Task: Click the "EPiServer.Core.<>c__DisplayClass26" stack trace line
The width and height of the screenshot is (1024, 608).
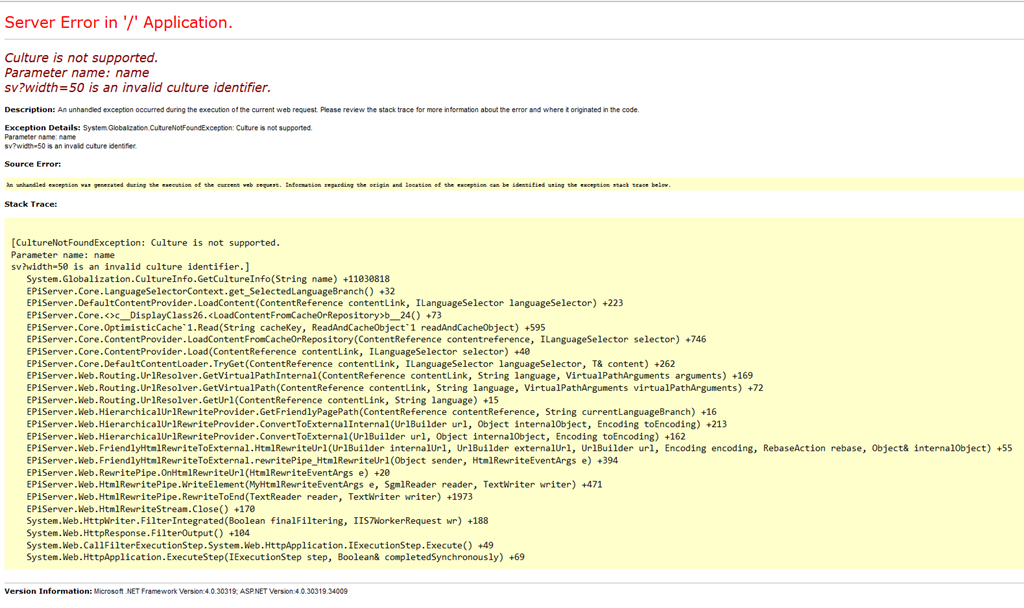Action: (234, 315)
